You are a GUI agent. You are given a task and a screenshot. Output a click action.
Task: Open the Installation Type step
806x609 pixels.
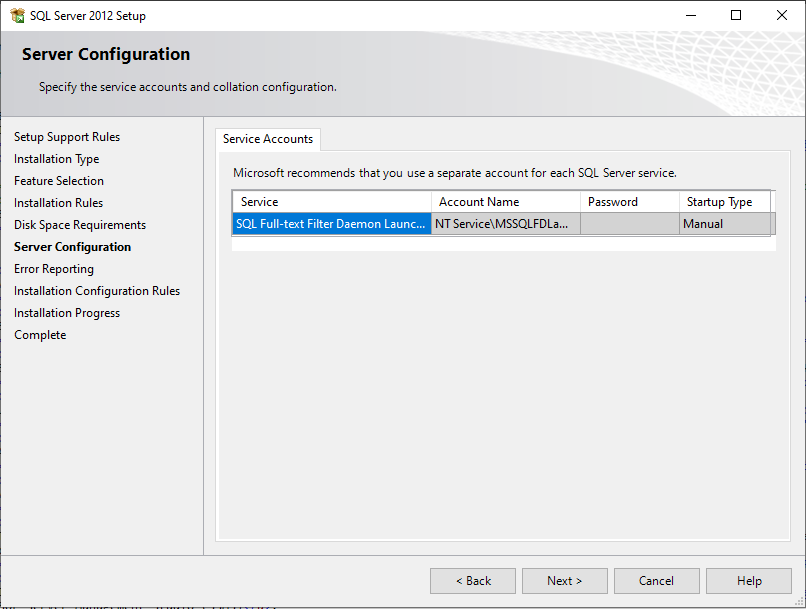tap(56, 158)
